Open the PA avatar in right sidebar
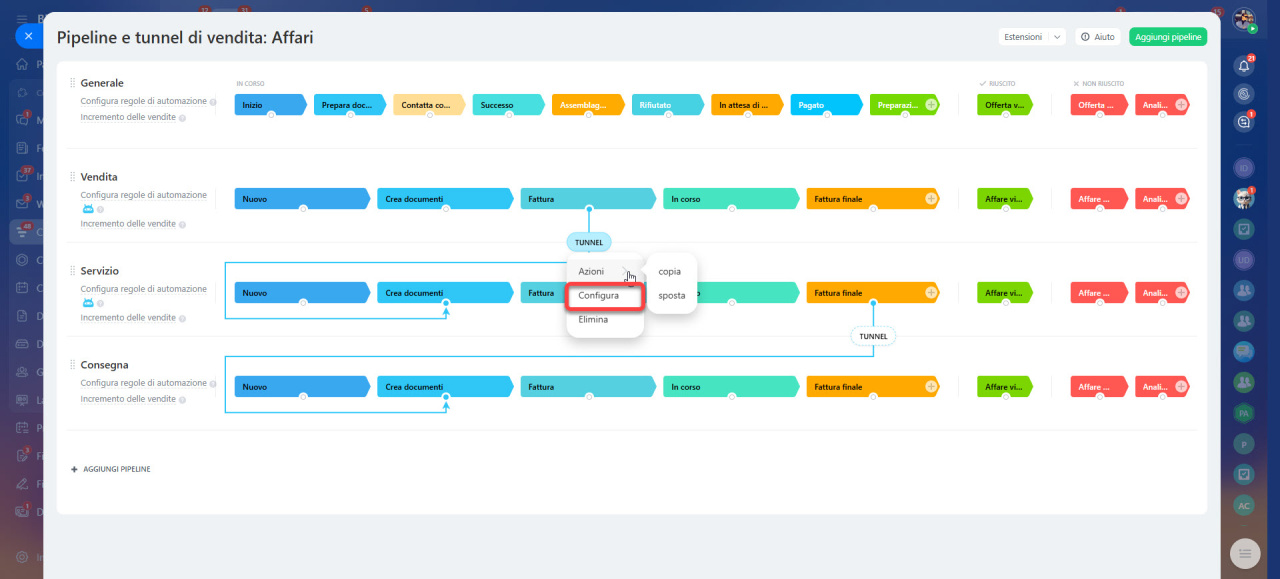This screenshot has height=579, width=1280. pos(1244,412)
